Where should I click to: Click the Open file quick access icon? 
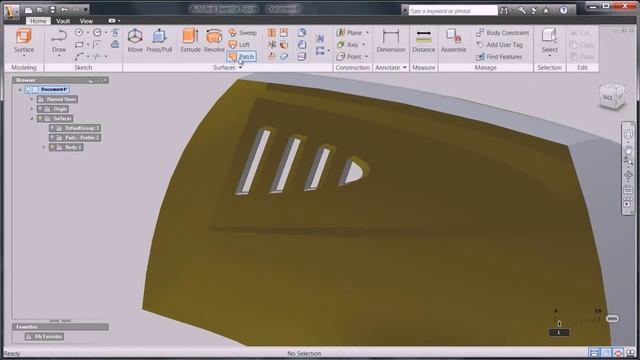pos(40,10)
